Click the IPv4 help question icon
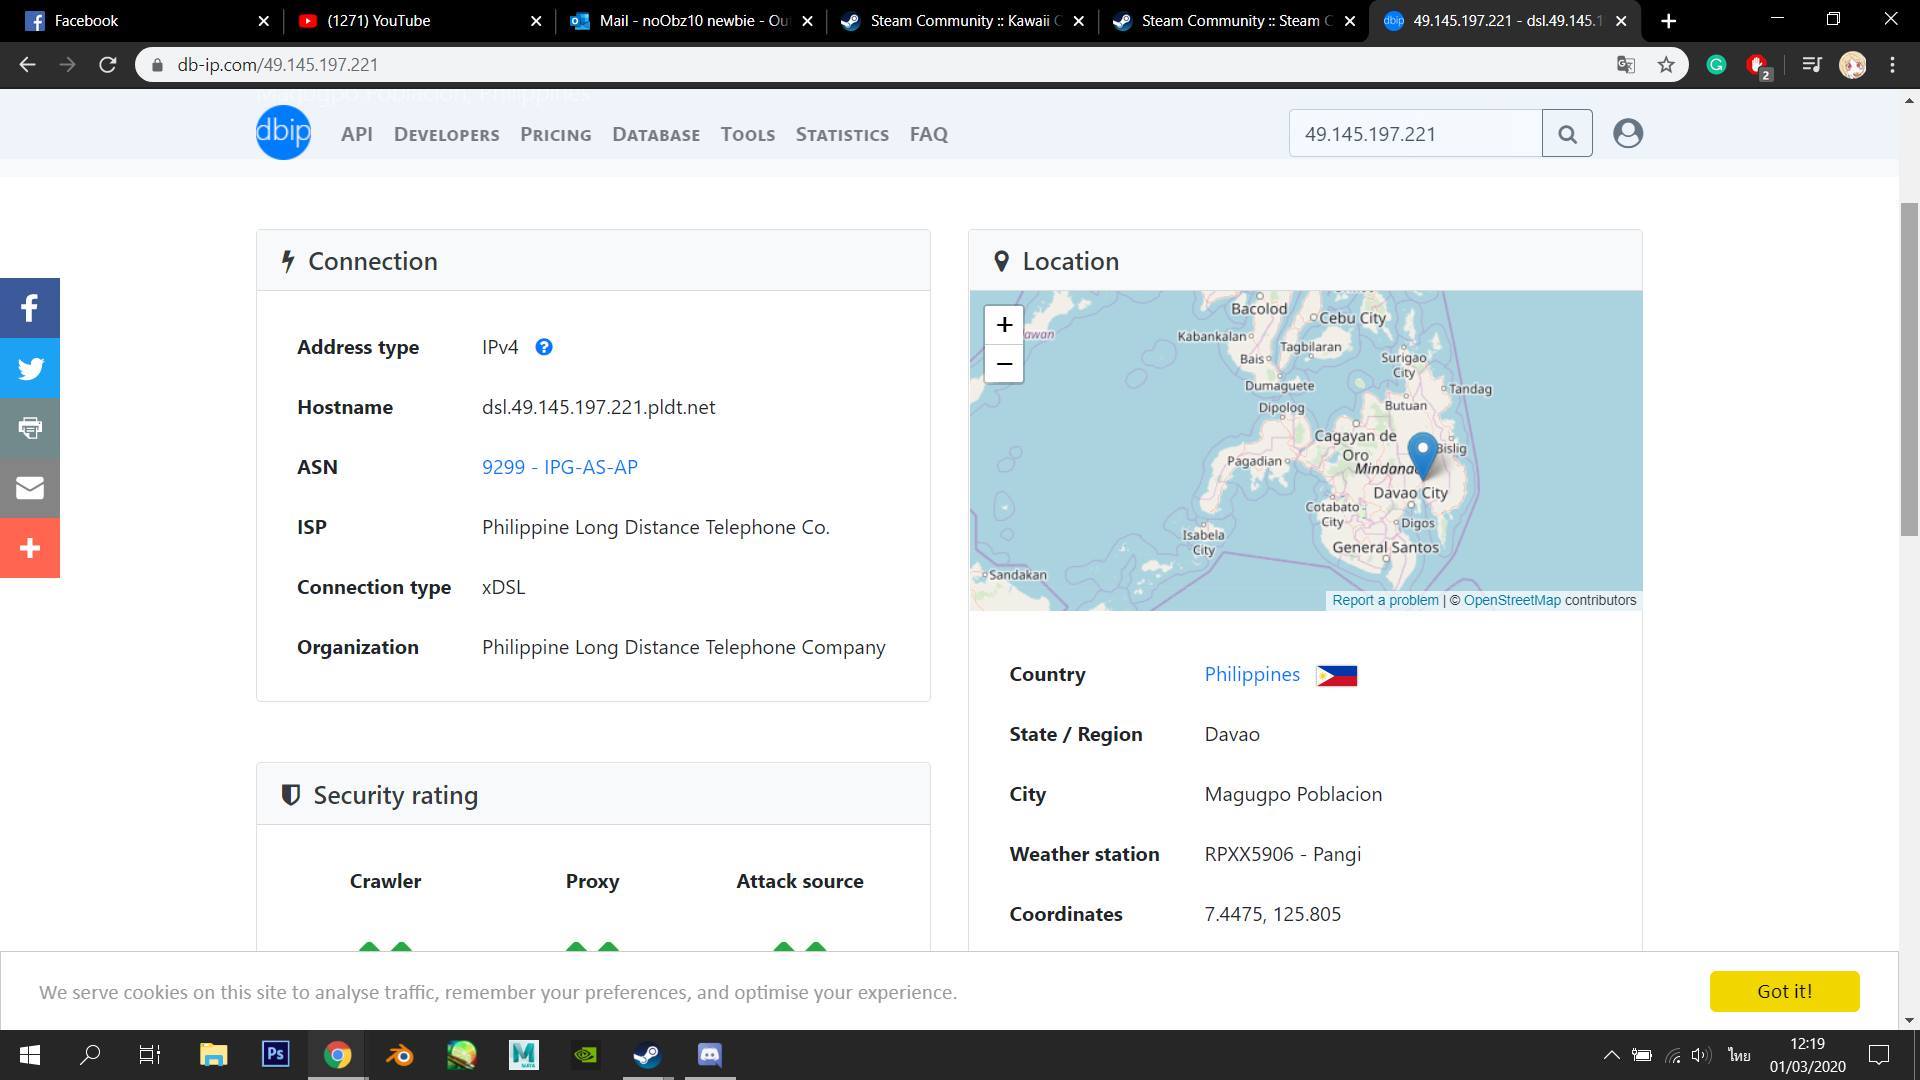Image resolution: width=1920 pixels, height=1080 pixels. coord(544,347)
